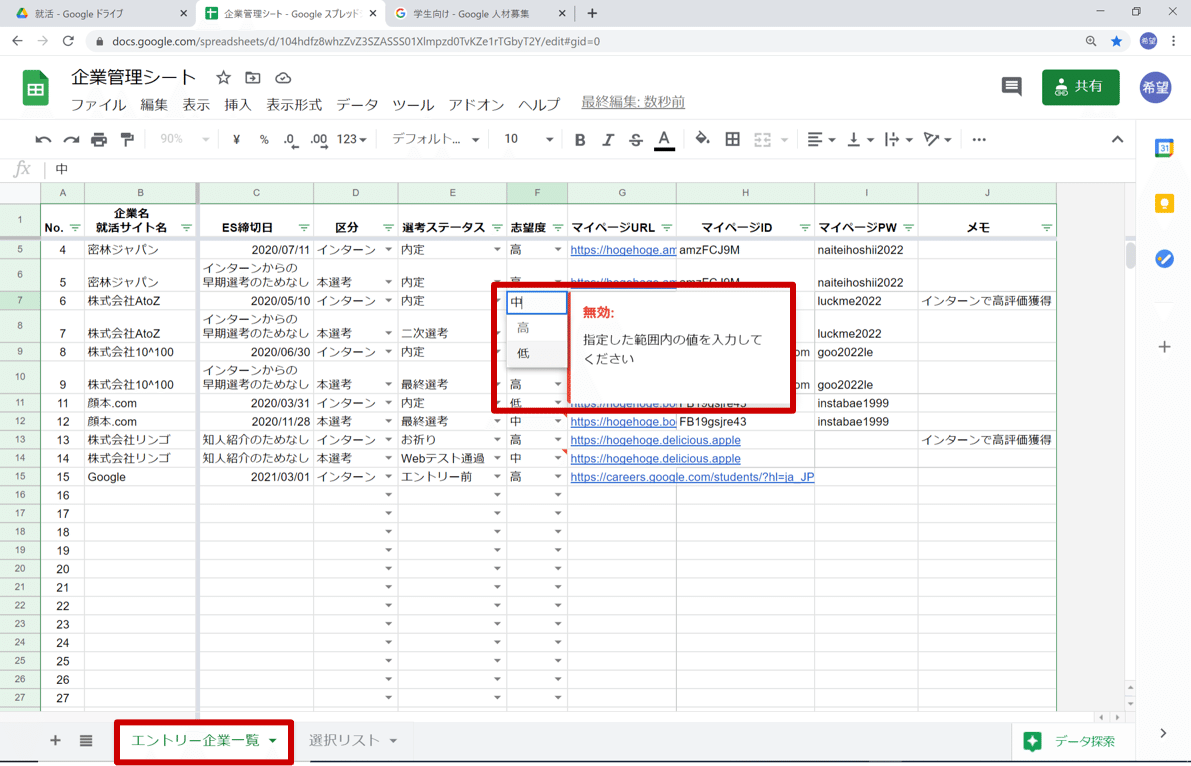The width and height of the screenshot is (1191, 766).
Task: Toggle italic formatting
Action: coord(608,140)
